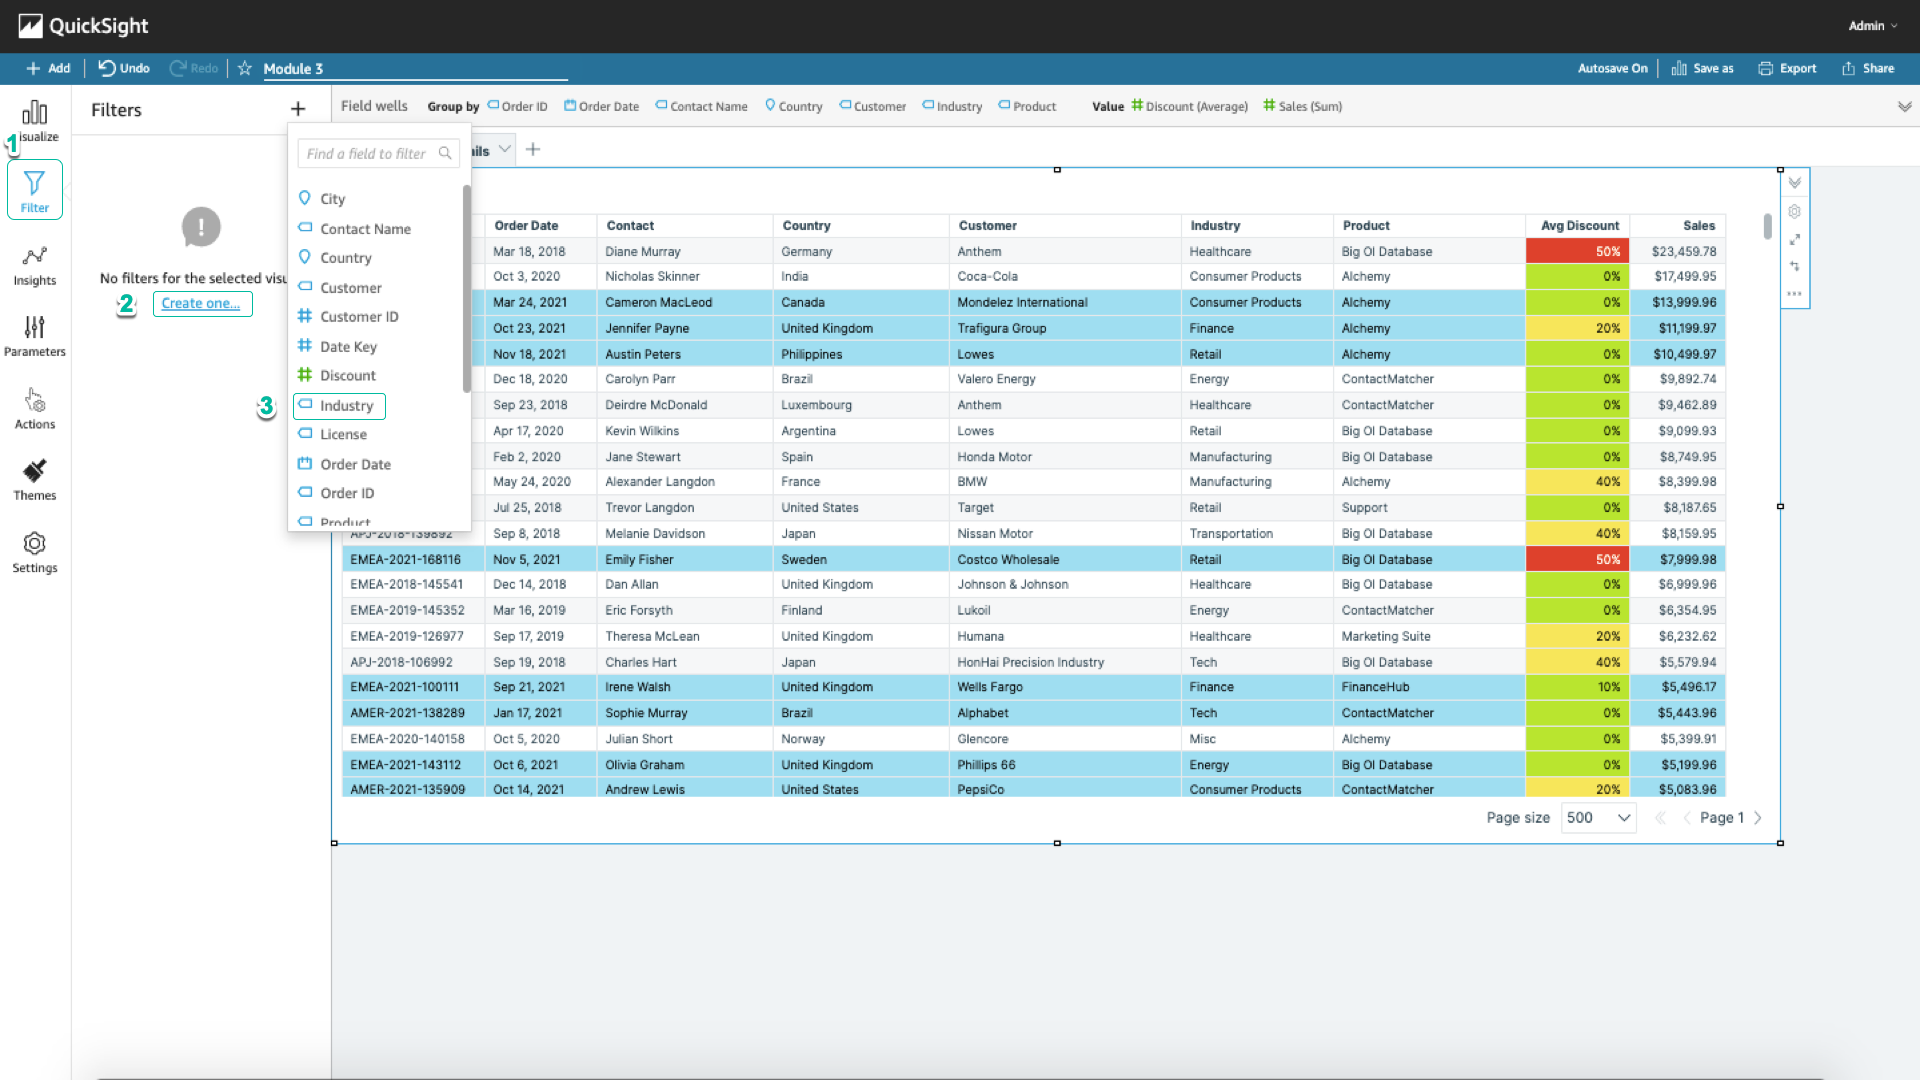This screenshot has width=1920, height=1080.
Task: Click the Create one... link
Action: tap(202, 304)
